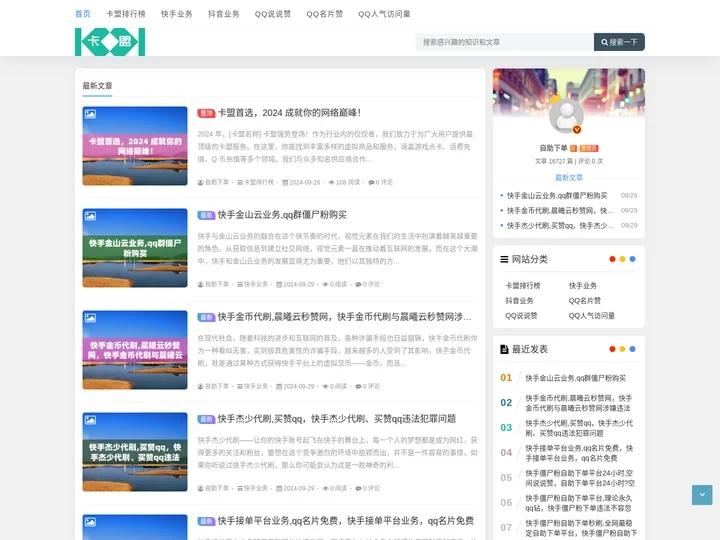Image resolution: width=720 pixels, height=540 pixels.
Task: Click the 置顶 badge on first article
Action: point(206,113)
